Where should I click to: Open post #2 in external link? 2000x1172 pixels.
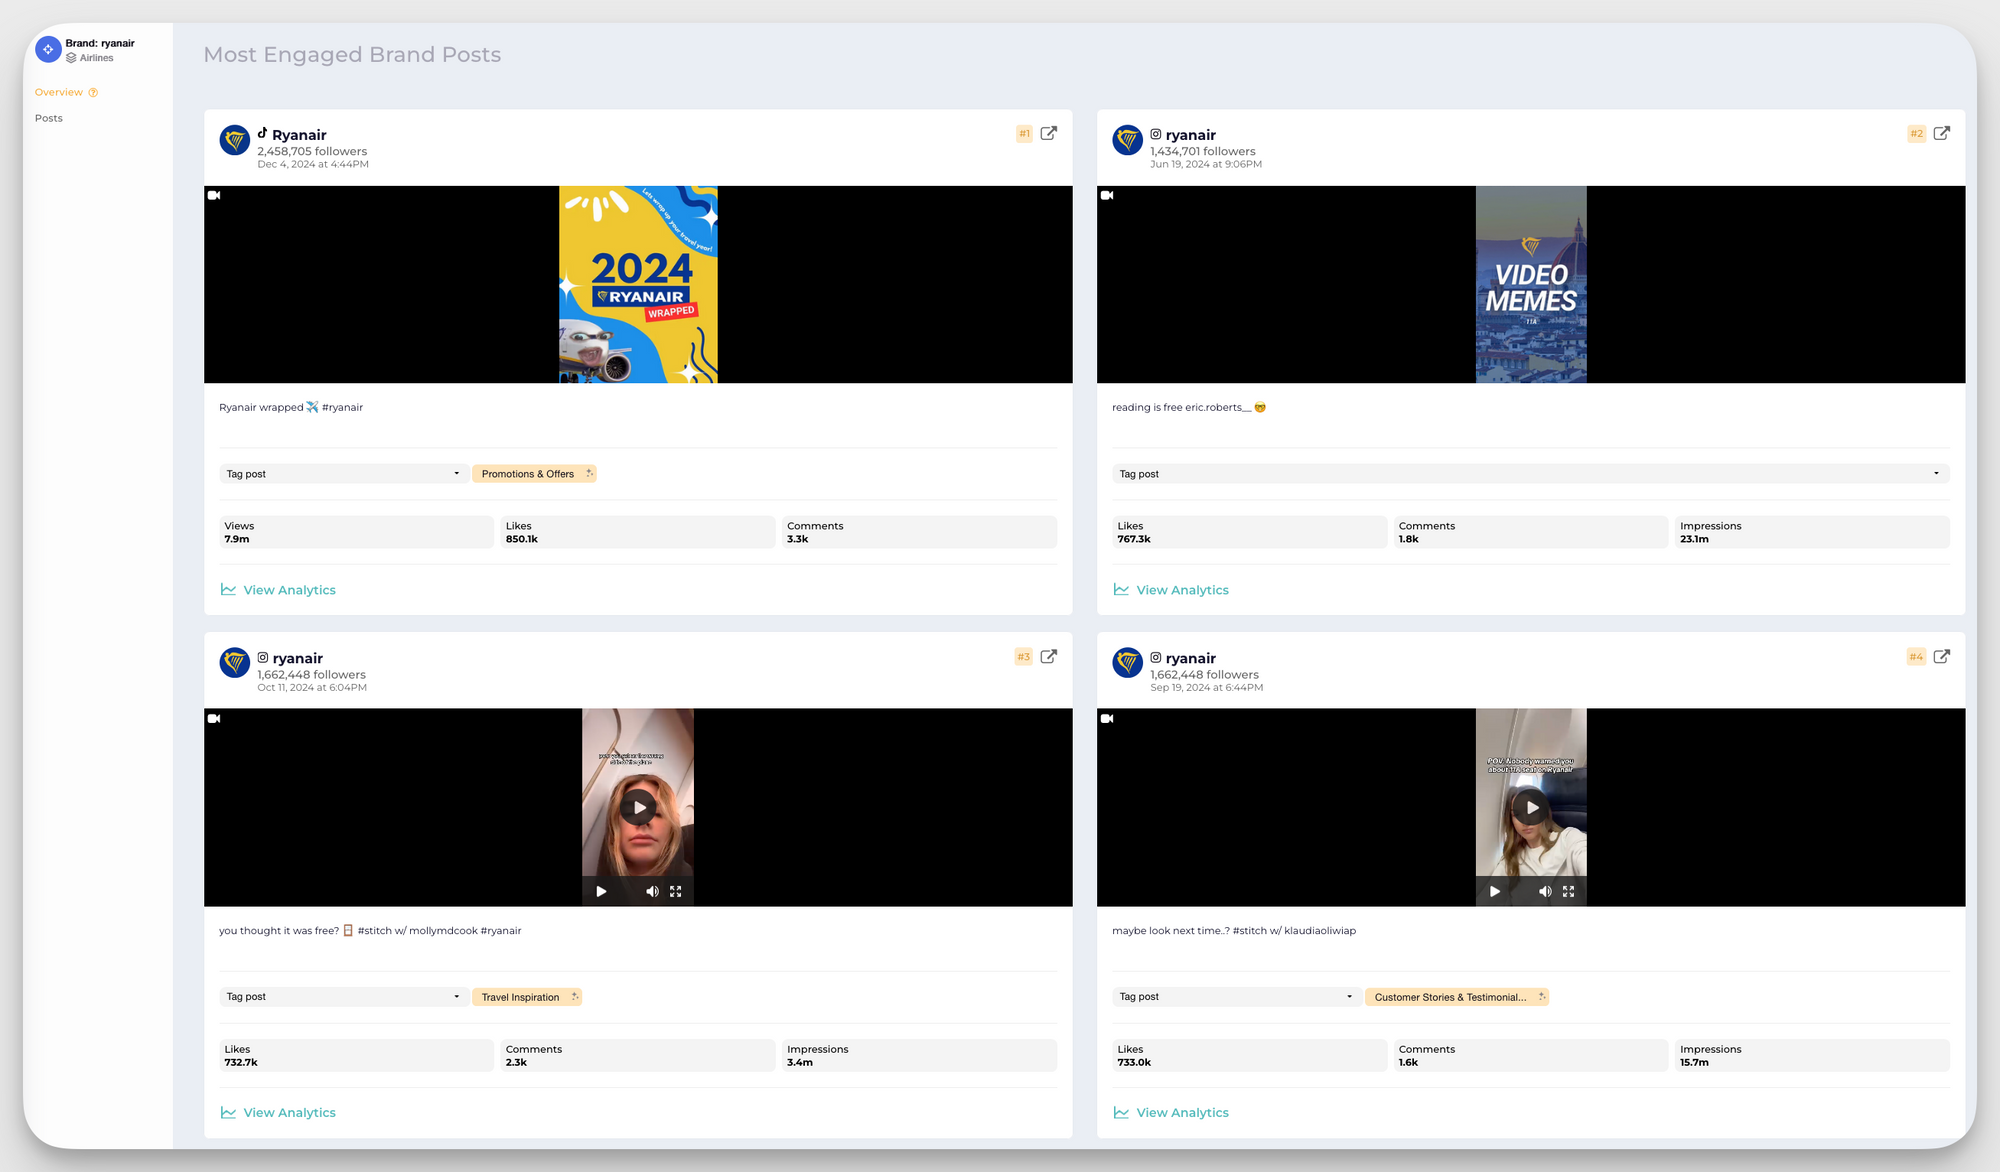point(1941,133)
